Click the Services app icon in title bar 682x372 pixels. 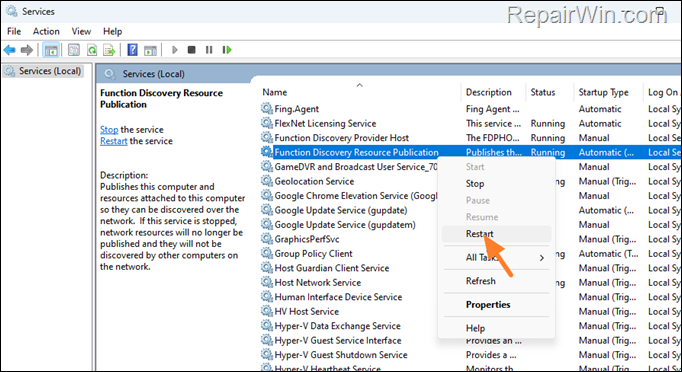click(x=11, y=11)
